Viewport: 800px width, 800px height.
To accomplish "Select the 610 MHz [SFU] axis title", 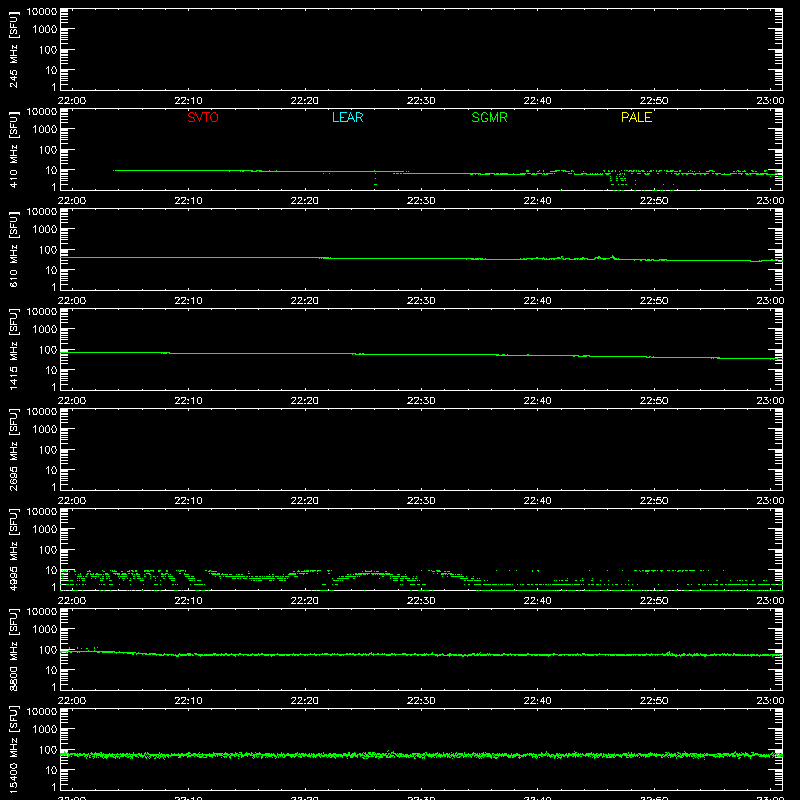I will pyautogui.click(x=13, y=249).
